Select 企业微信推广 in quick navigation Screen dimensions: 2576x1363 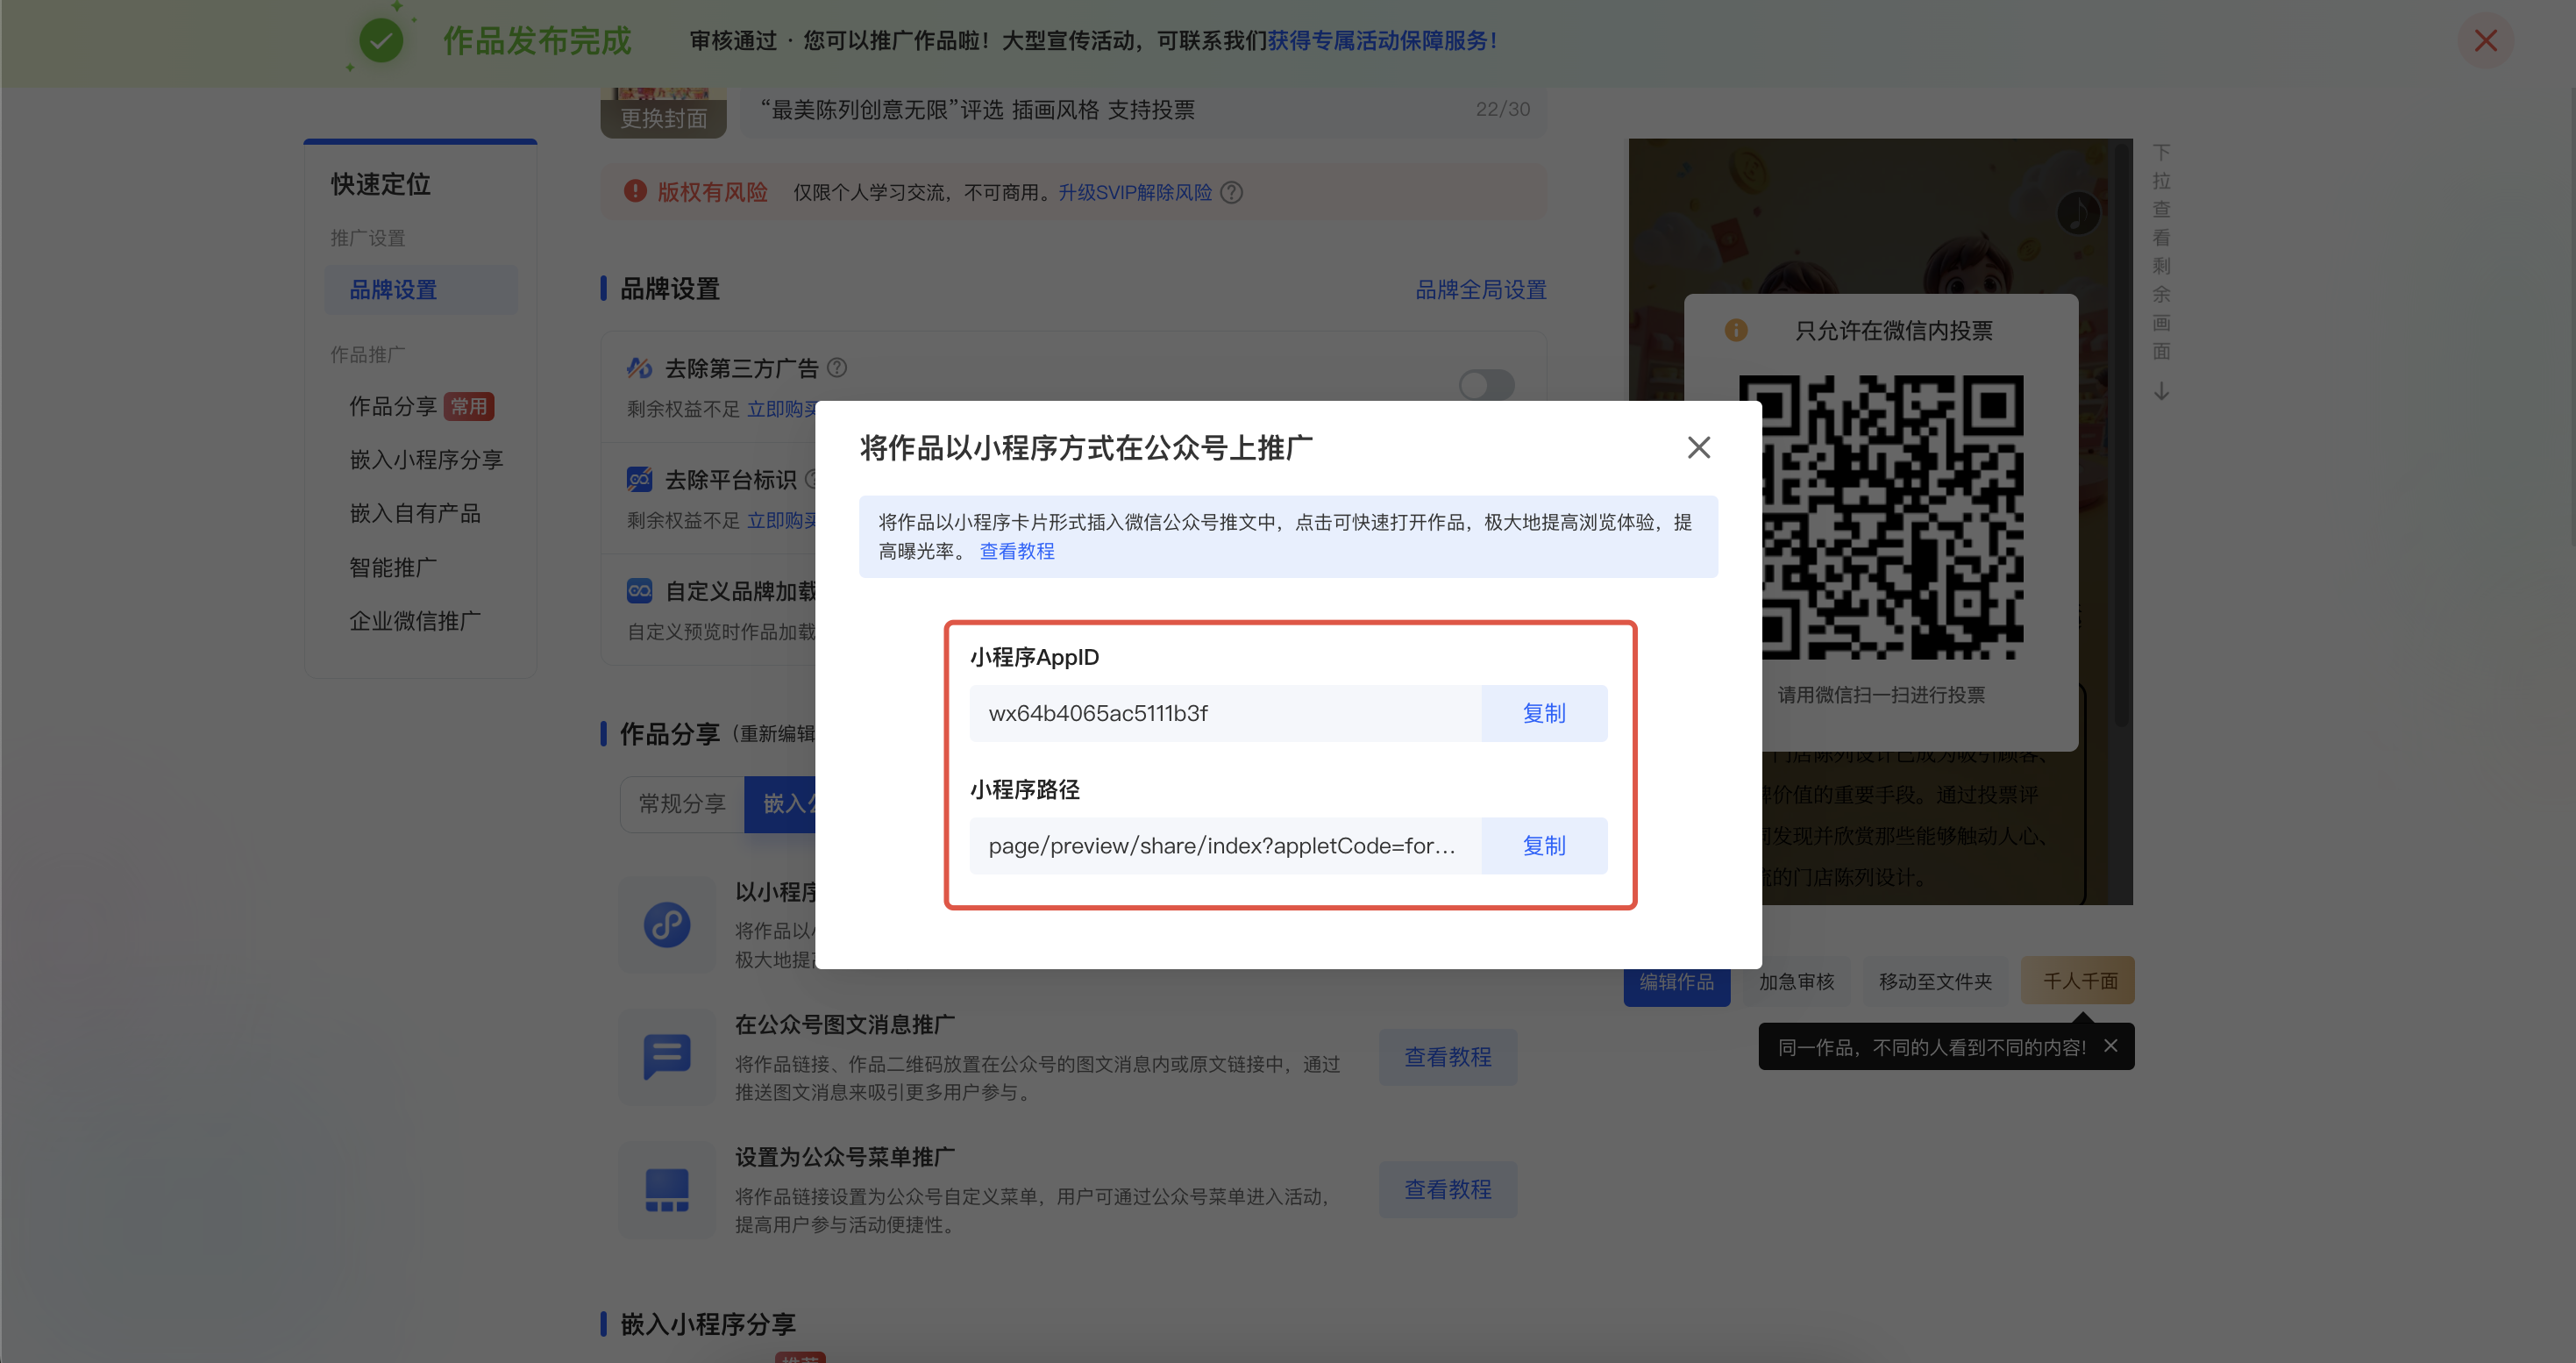click(x=415, y=621)
